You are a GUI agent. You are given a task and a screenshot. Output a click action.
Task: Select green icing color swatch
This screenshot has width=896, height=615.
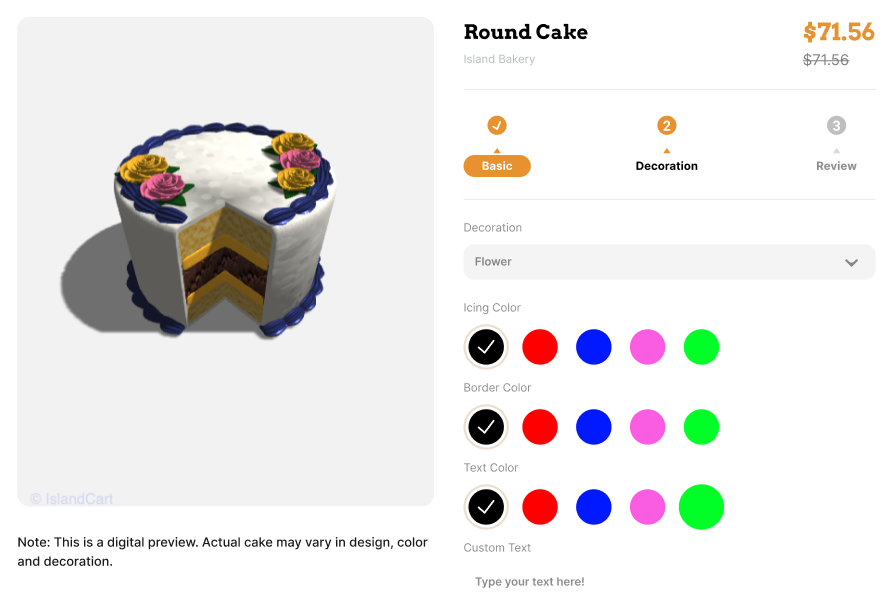coord(702,347)
